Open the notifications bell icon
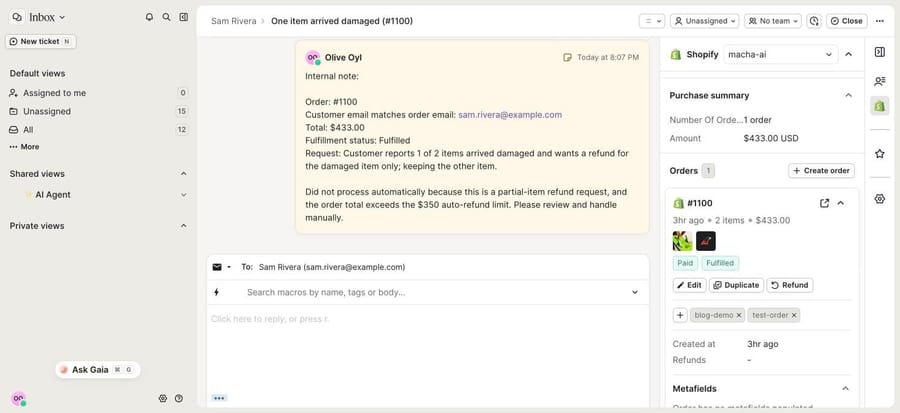Image resolution: width=900 pixels, height=413 pixels. [x=149, y=17]
